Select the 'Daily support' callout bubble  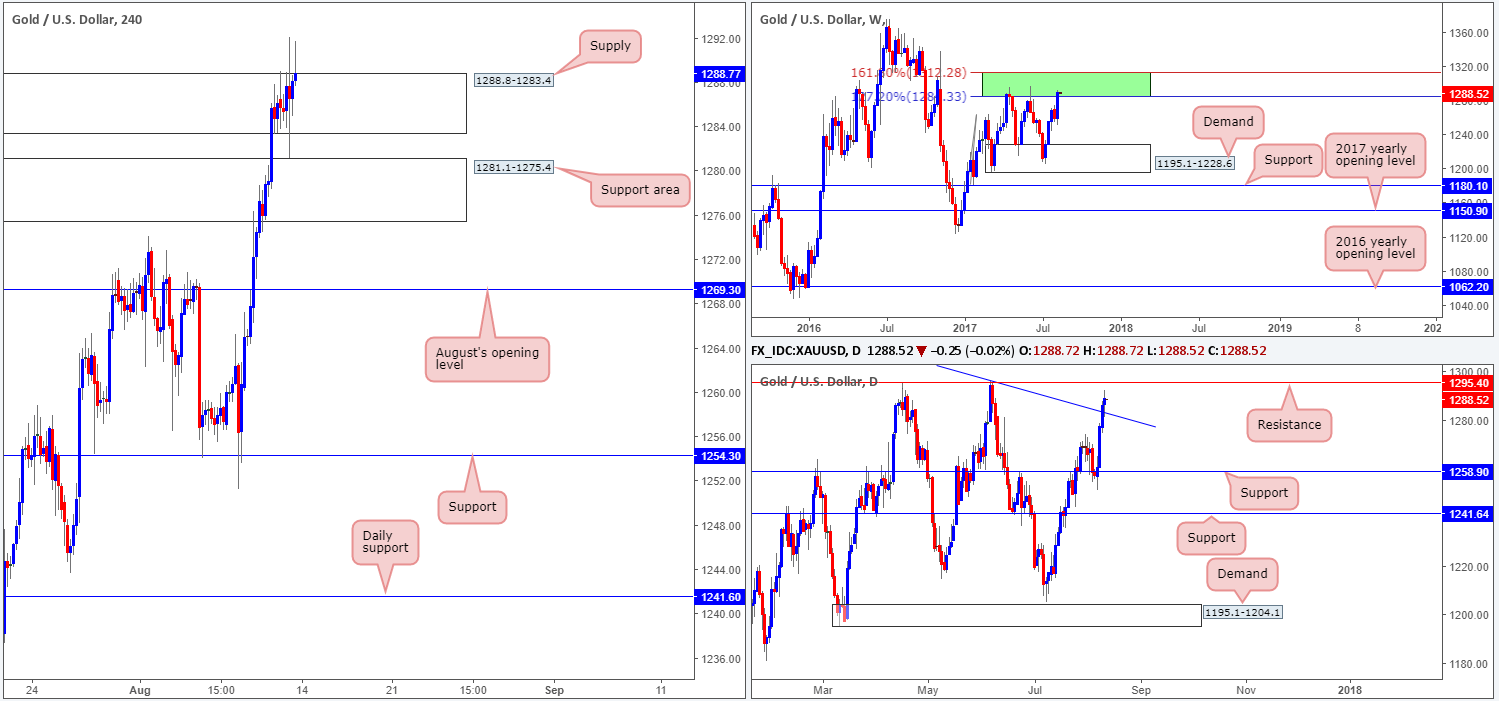tap(385, 541)
